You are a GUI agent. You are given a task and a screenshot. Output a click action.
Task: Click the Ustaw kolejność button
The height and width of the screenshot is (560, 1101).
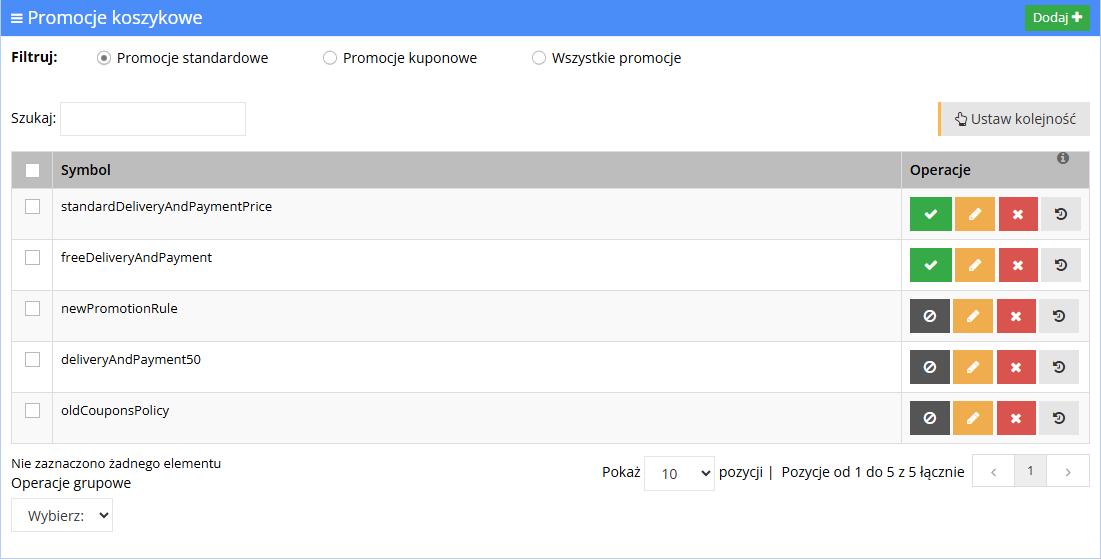[x=1015, y=119]
